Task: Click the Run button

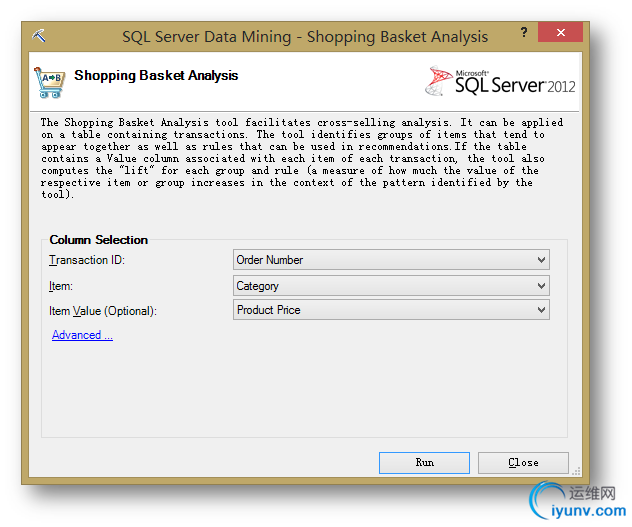Action: click(x=424, y=462)
